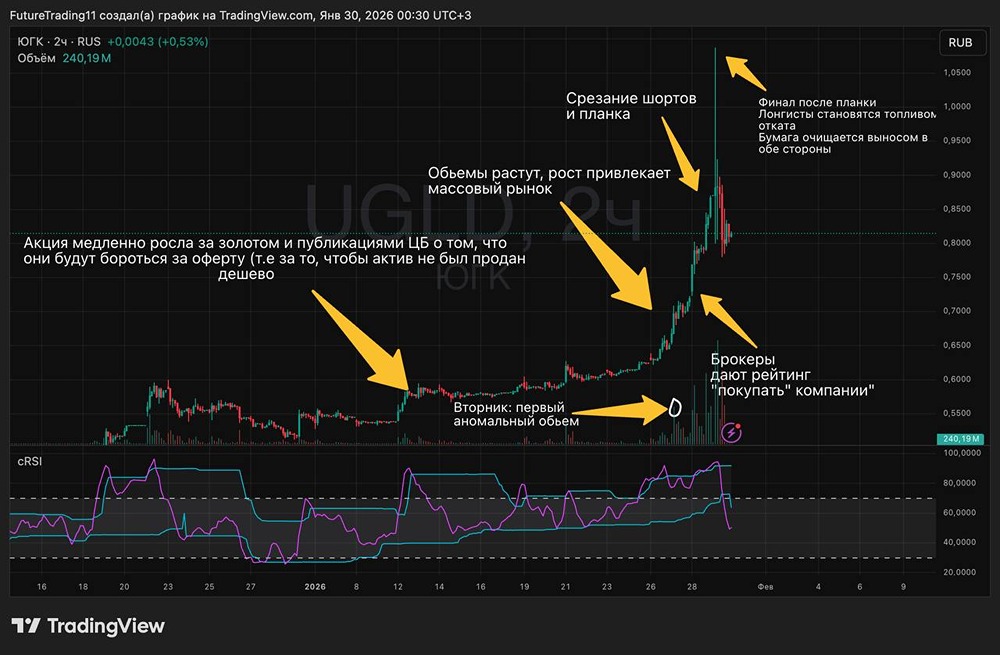Open the purple lightning event marker

(732, 433)
